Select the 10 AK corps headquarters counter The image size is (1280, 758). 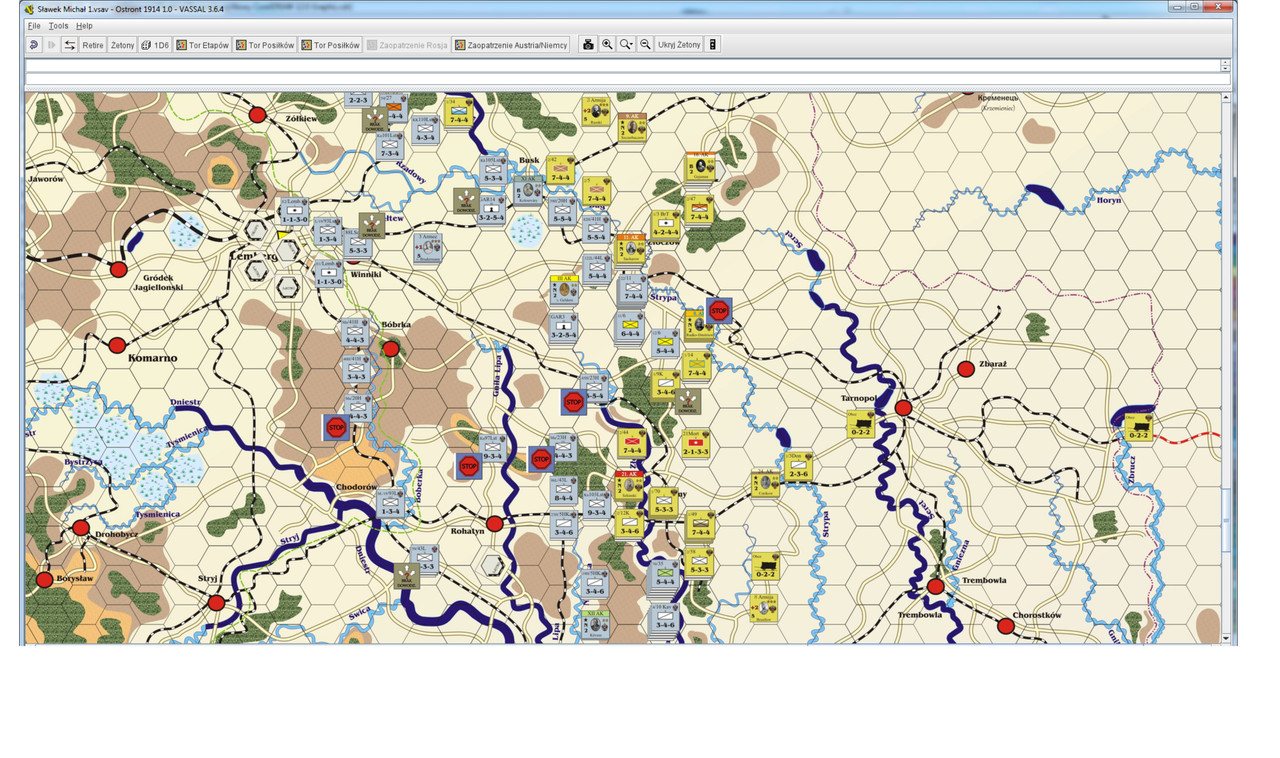701,168
